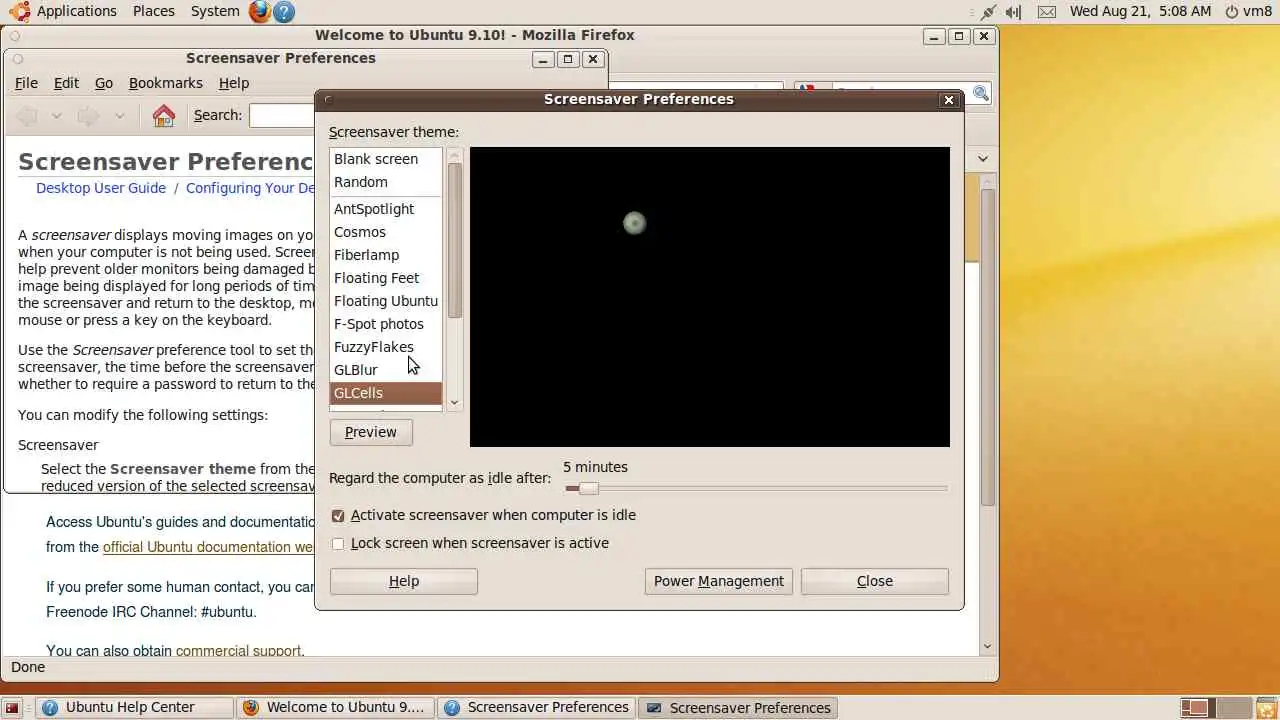Click the theme list scrollbar thumb
Image resolution: width=1280 pixels, height=720 pixels.
pos(455,241)
